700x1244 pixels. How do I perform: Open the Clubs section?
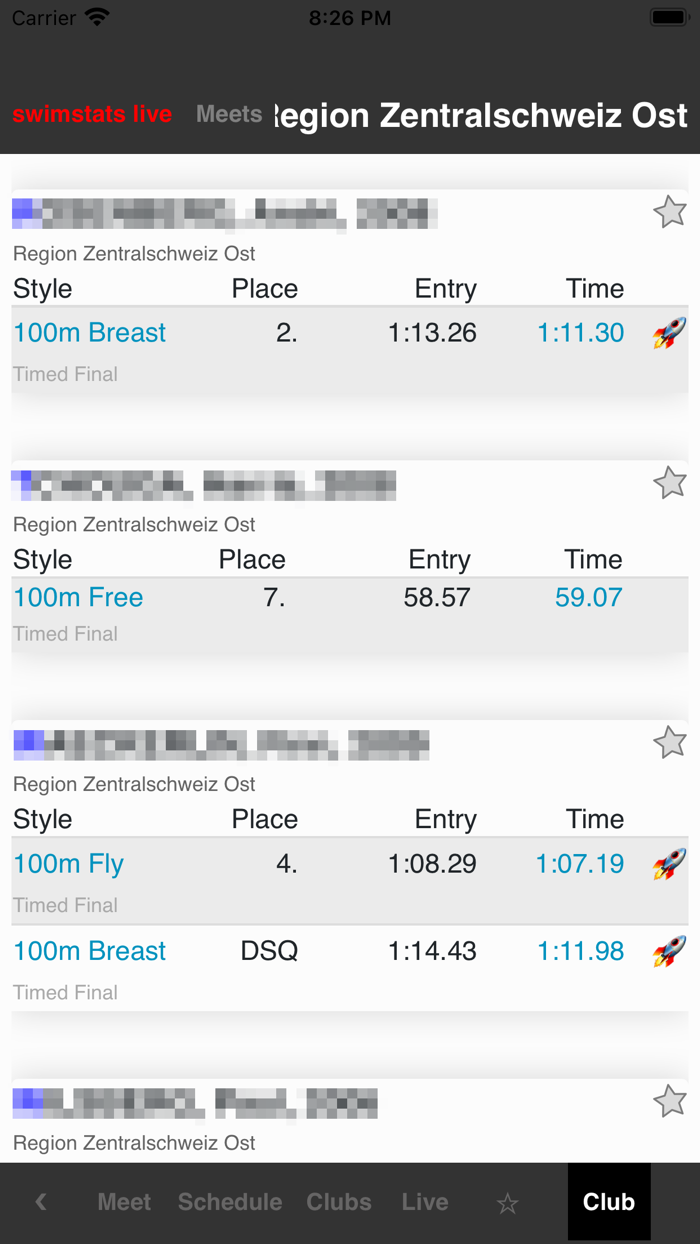(x=339, y=1202)
